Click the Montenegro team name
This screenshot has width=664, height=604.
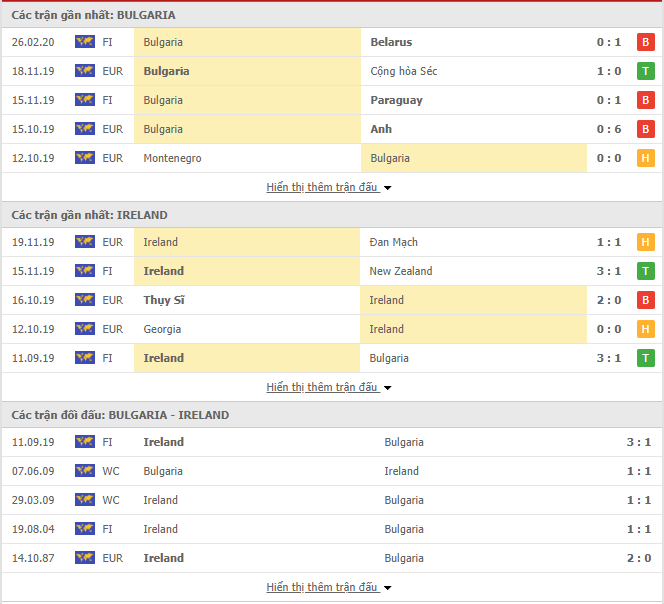coord(172,158)
